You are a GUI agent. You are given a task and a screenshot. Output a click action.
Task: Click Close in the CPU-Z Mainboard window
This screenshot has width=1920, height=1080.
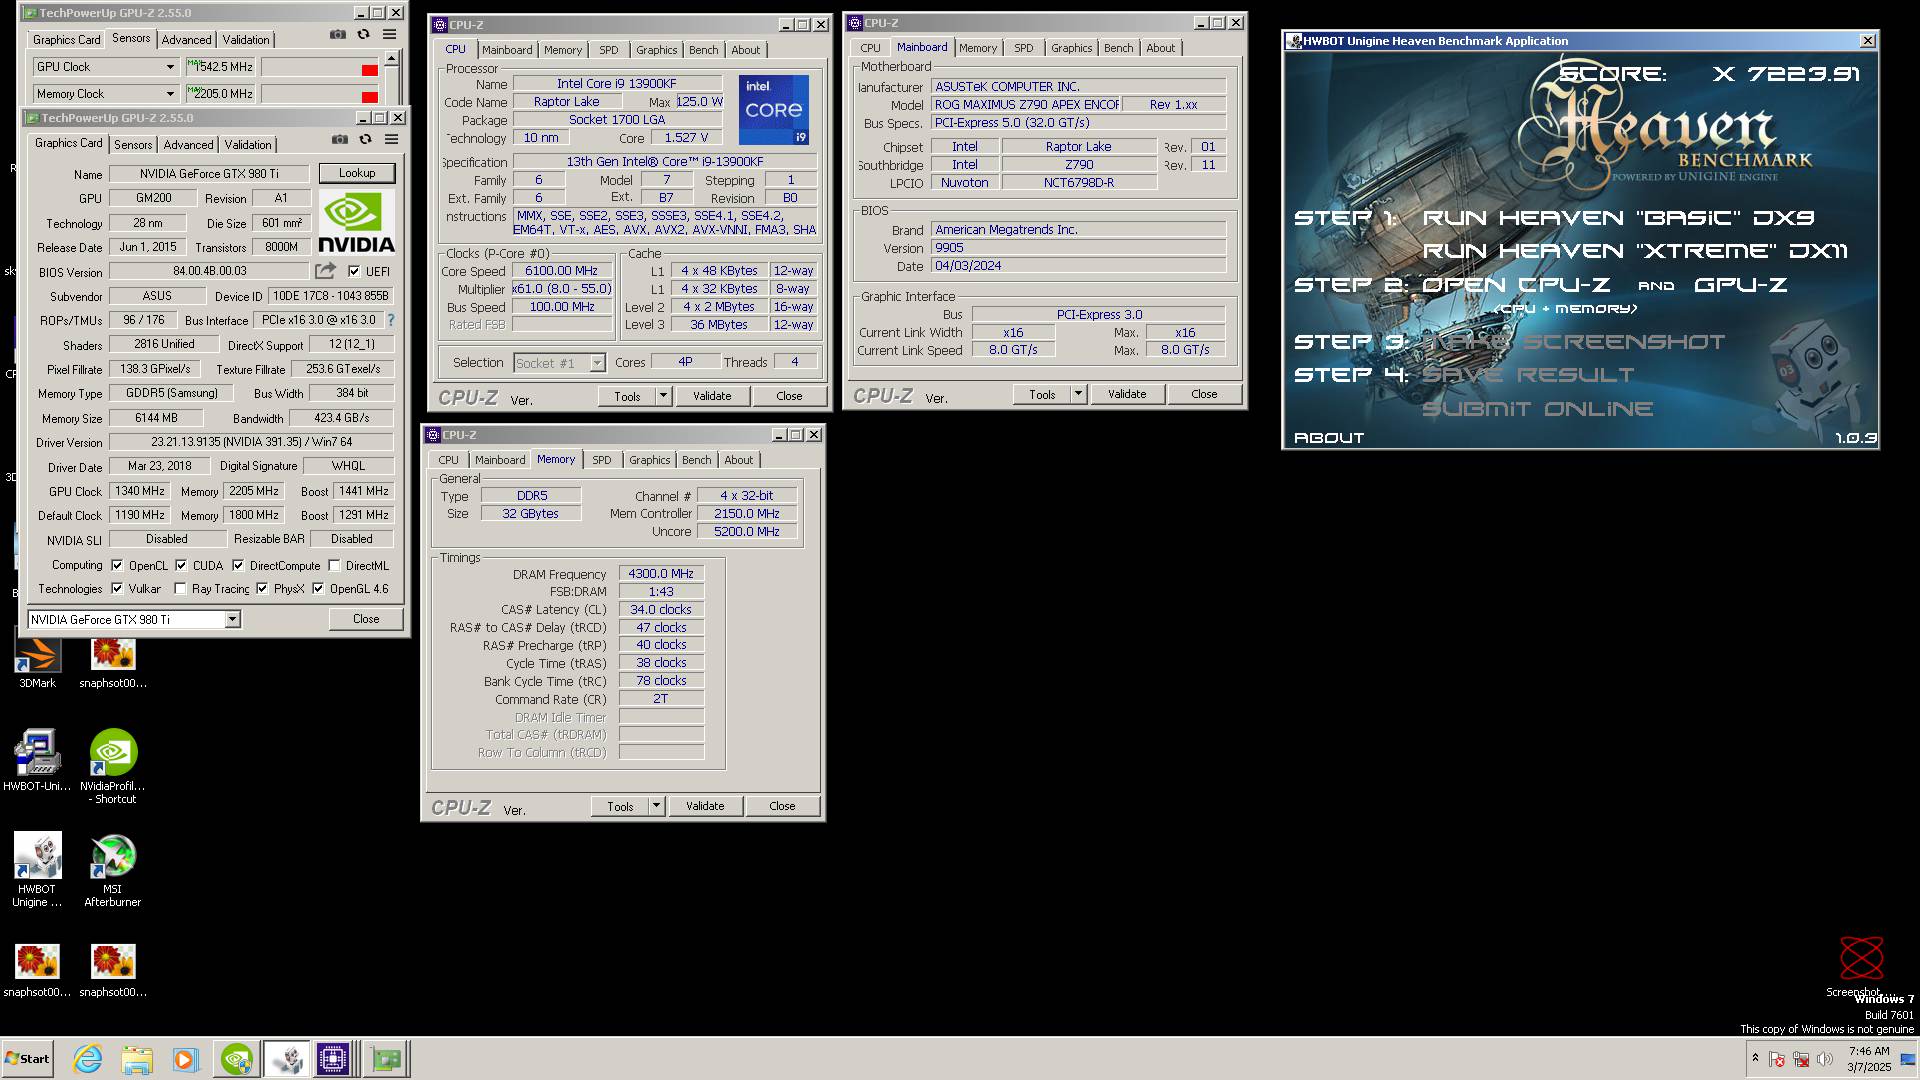point(1204,394)
